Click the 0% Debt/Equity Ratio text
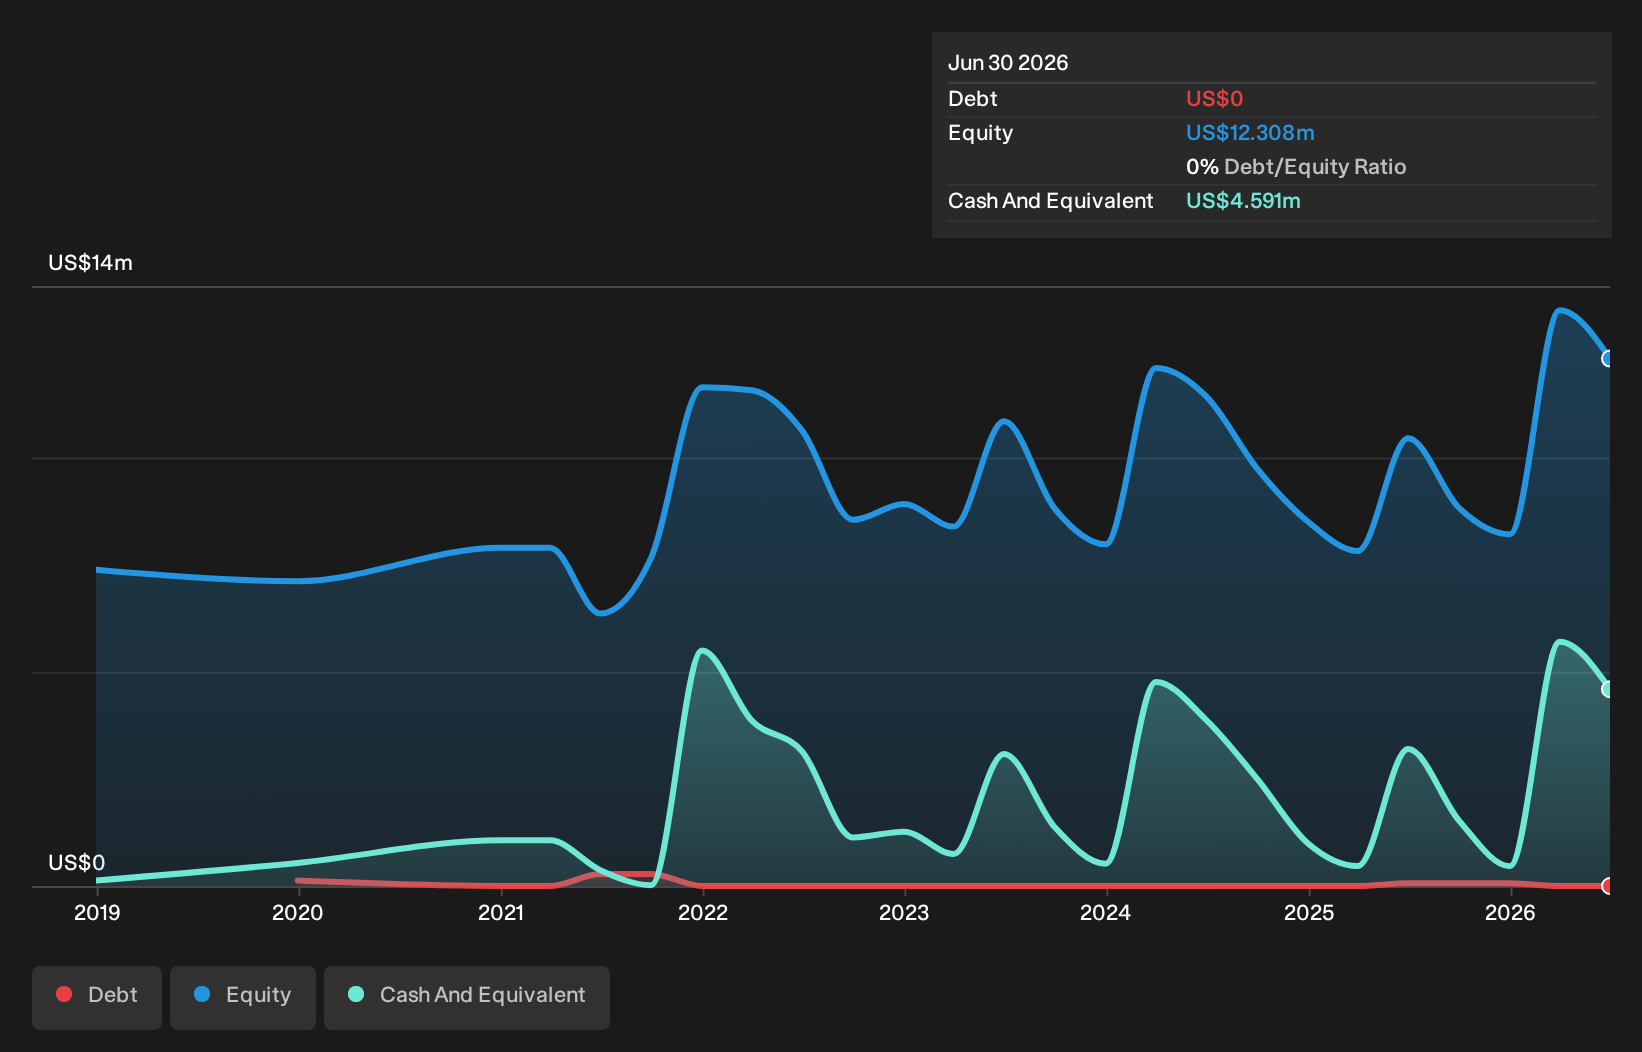The height and width of the screenshot is (1052, 1642). pos(1296,167)
